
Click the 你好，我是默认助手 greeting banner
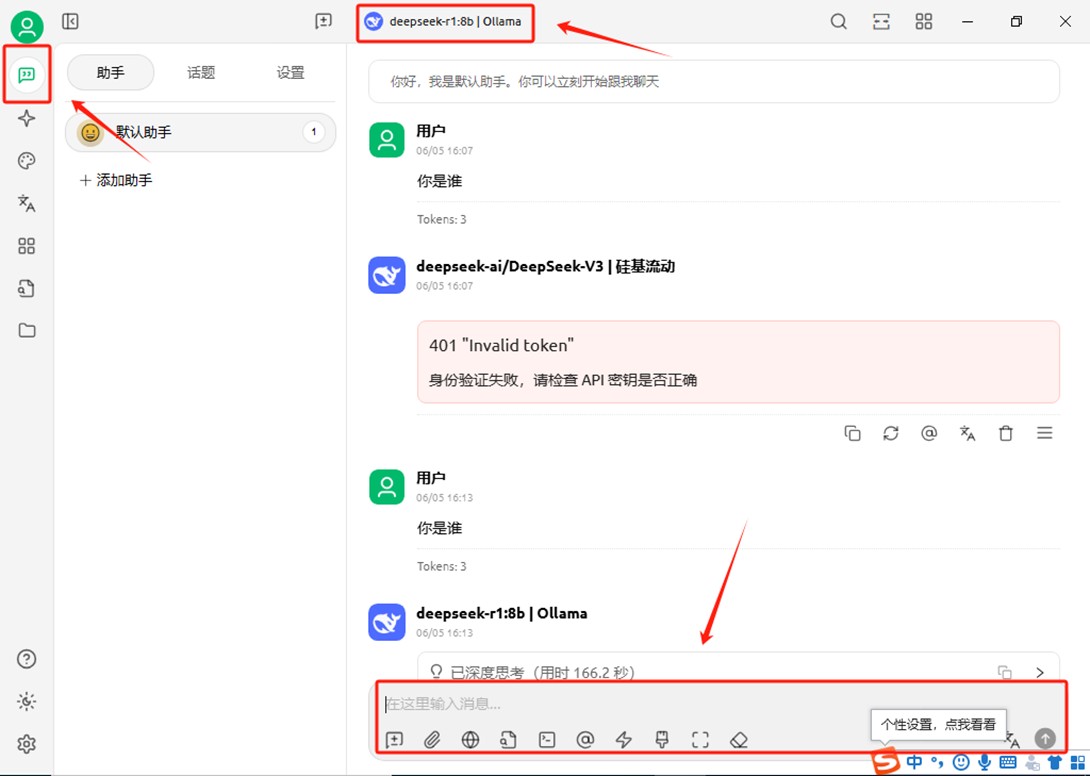click(714, 81)
